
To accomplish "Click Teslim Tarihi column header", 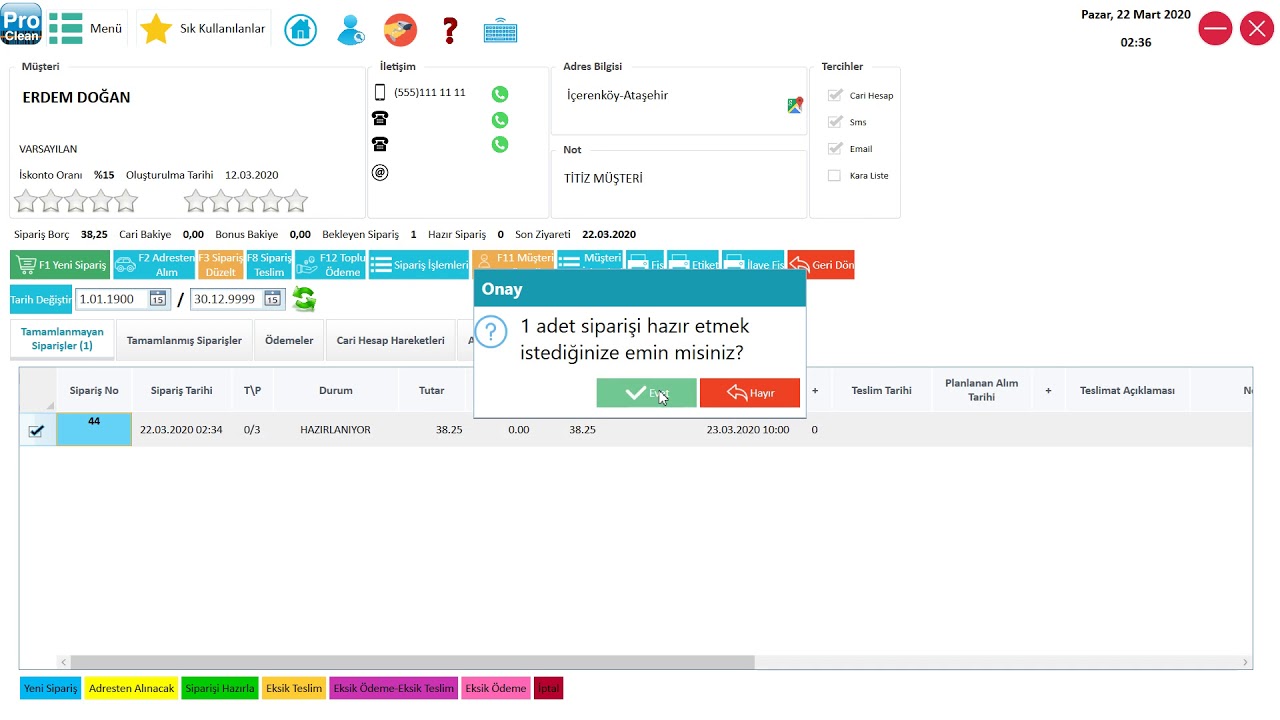I will click(x=881, y=390).
